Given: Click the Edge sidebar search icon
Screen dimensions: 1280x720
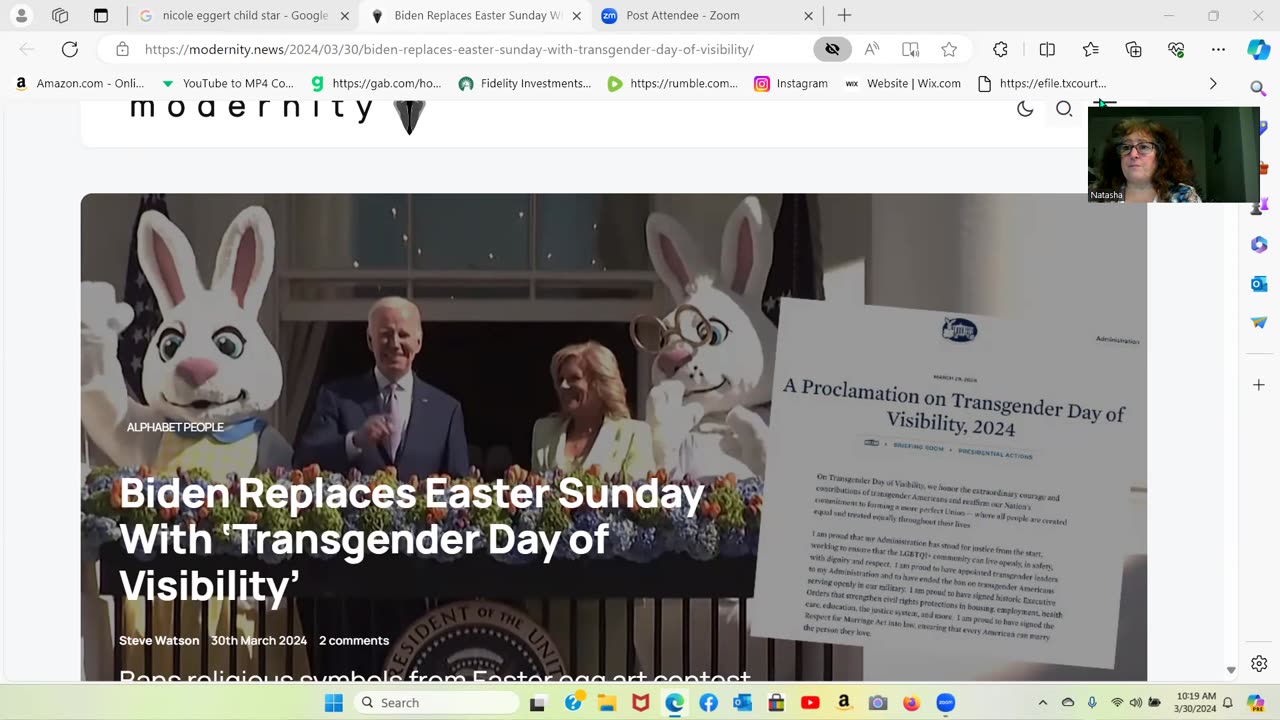Looking at the screenshot, I should coord(1259,89).
